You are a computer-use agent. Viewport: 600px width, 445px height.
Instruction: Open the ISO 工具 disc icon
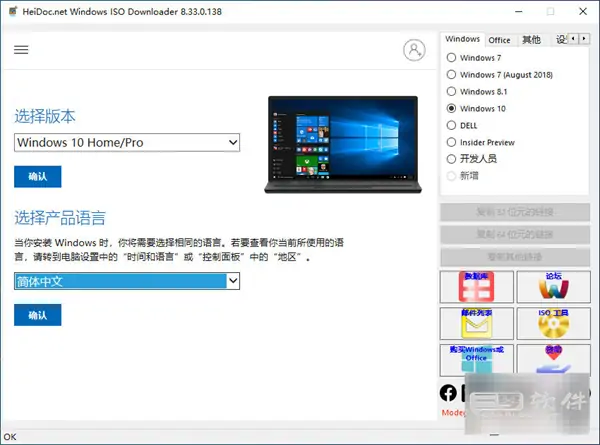pos(553,323)
